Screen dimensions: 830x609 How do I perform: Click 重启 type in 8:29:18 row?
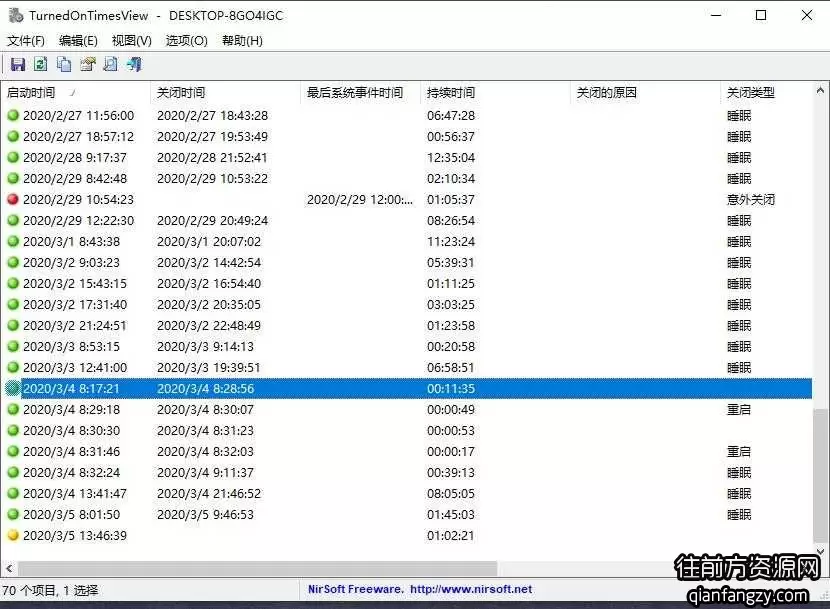pyautogui.click(x=739, y=409)
